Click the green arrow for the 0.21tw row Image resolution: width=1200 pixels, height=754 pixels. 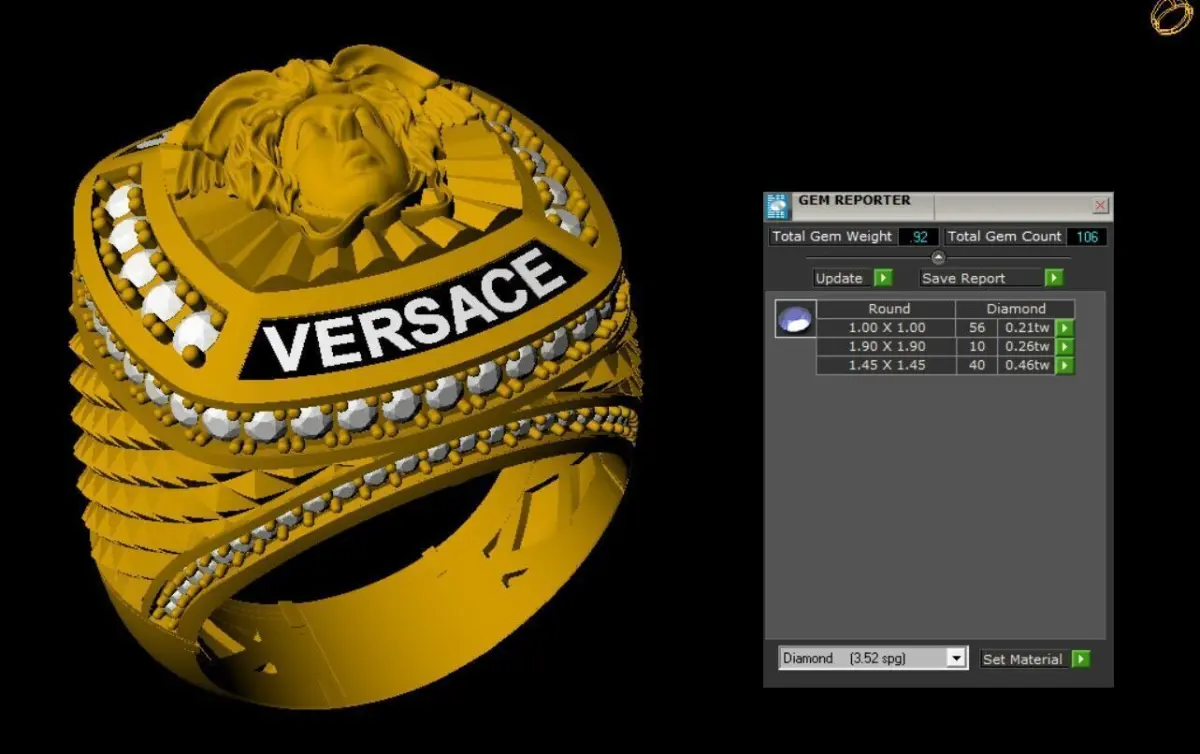(1064, 328)
